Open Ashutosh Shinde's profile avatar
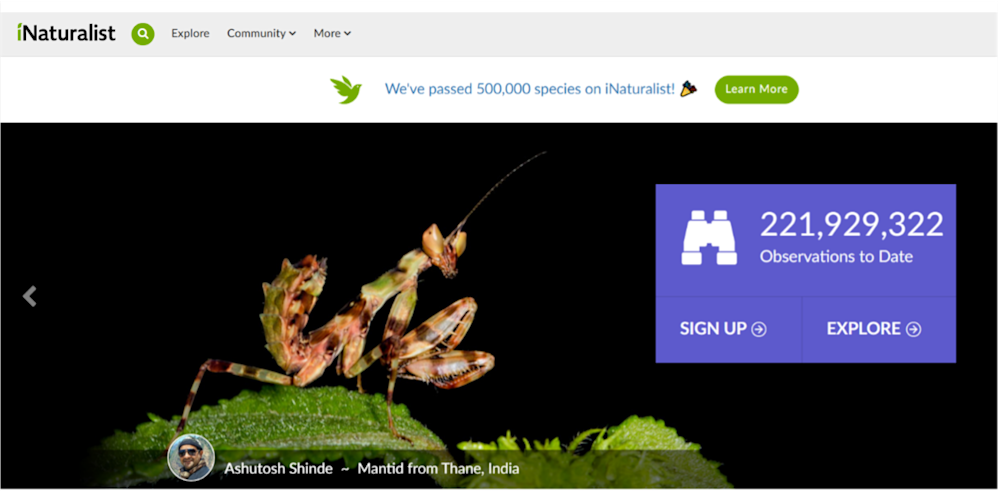 (x=191, y=458)
